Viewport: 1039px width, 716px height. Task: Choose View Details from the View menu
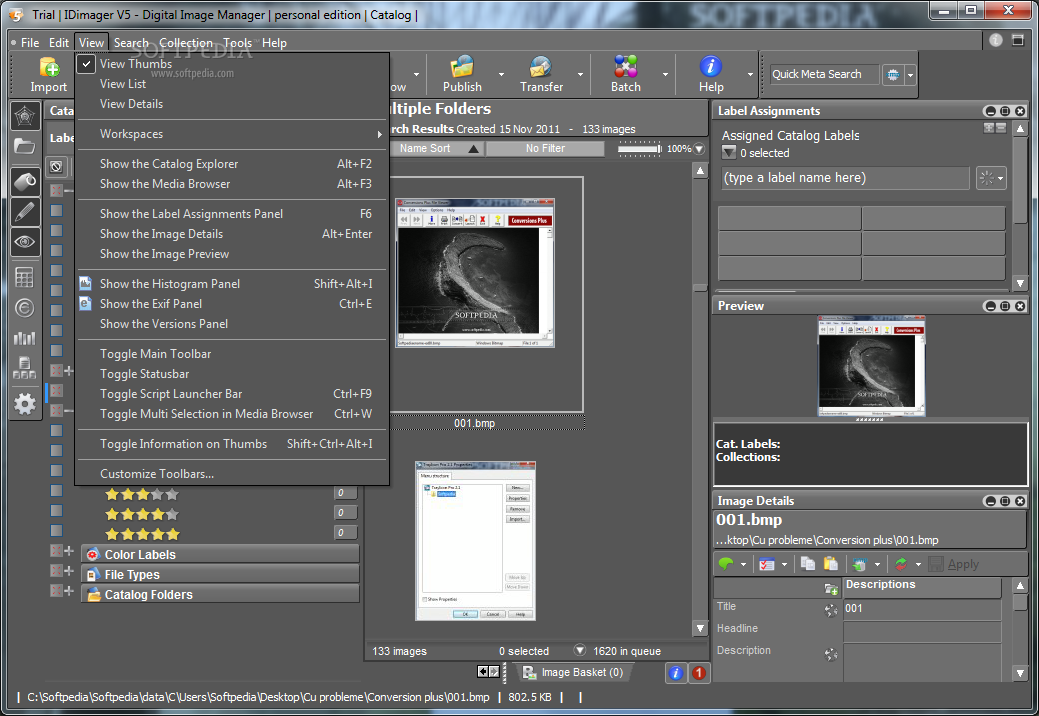click(x=232, y=104)
